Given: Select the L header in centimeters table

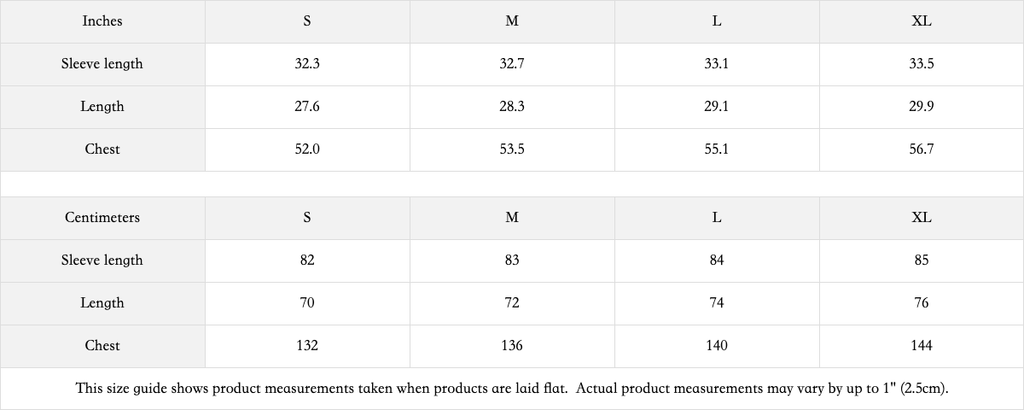Looking at the screenshot, I should (717, 218).
